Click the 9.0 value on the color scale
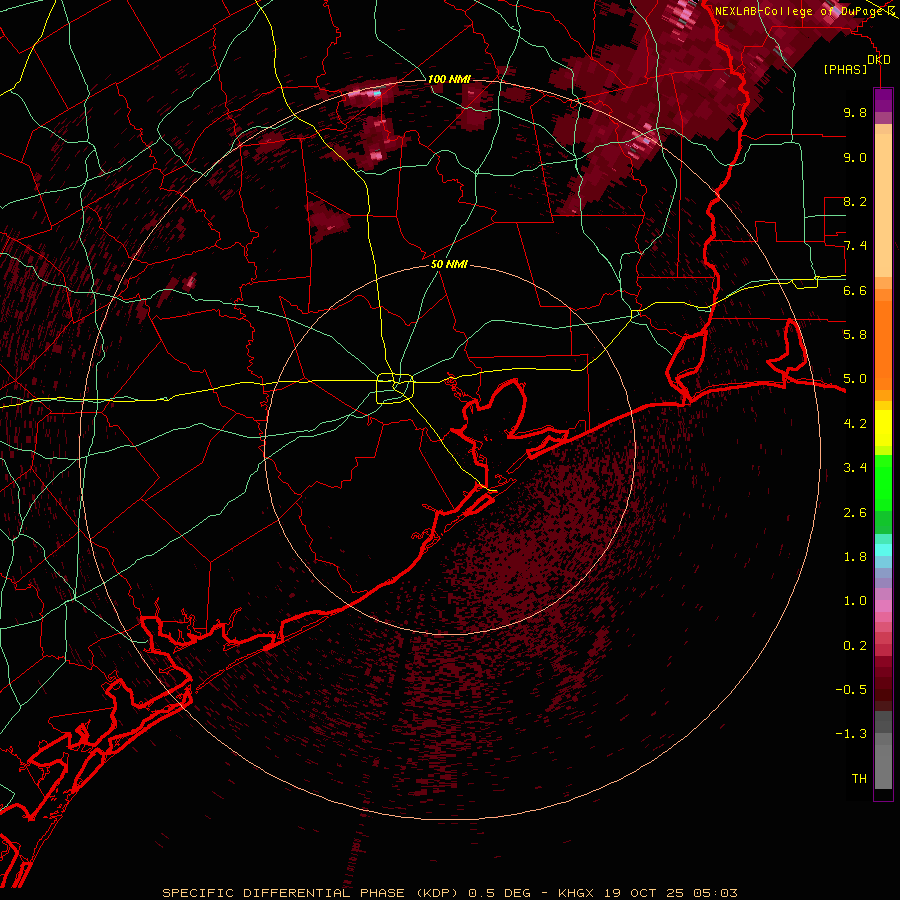 [855, 158]
